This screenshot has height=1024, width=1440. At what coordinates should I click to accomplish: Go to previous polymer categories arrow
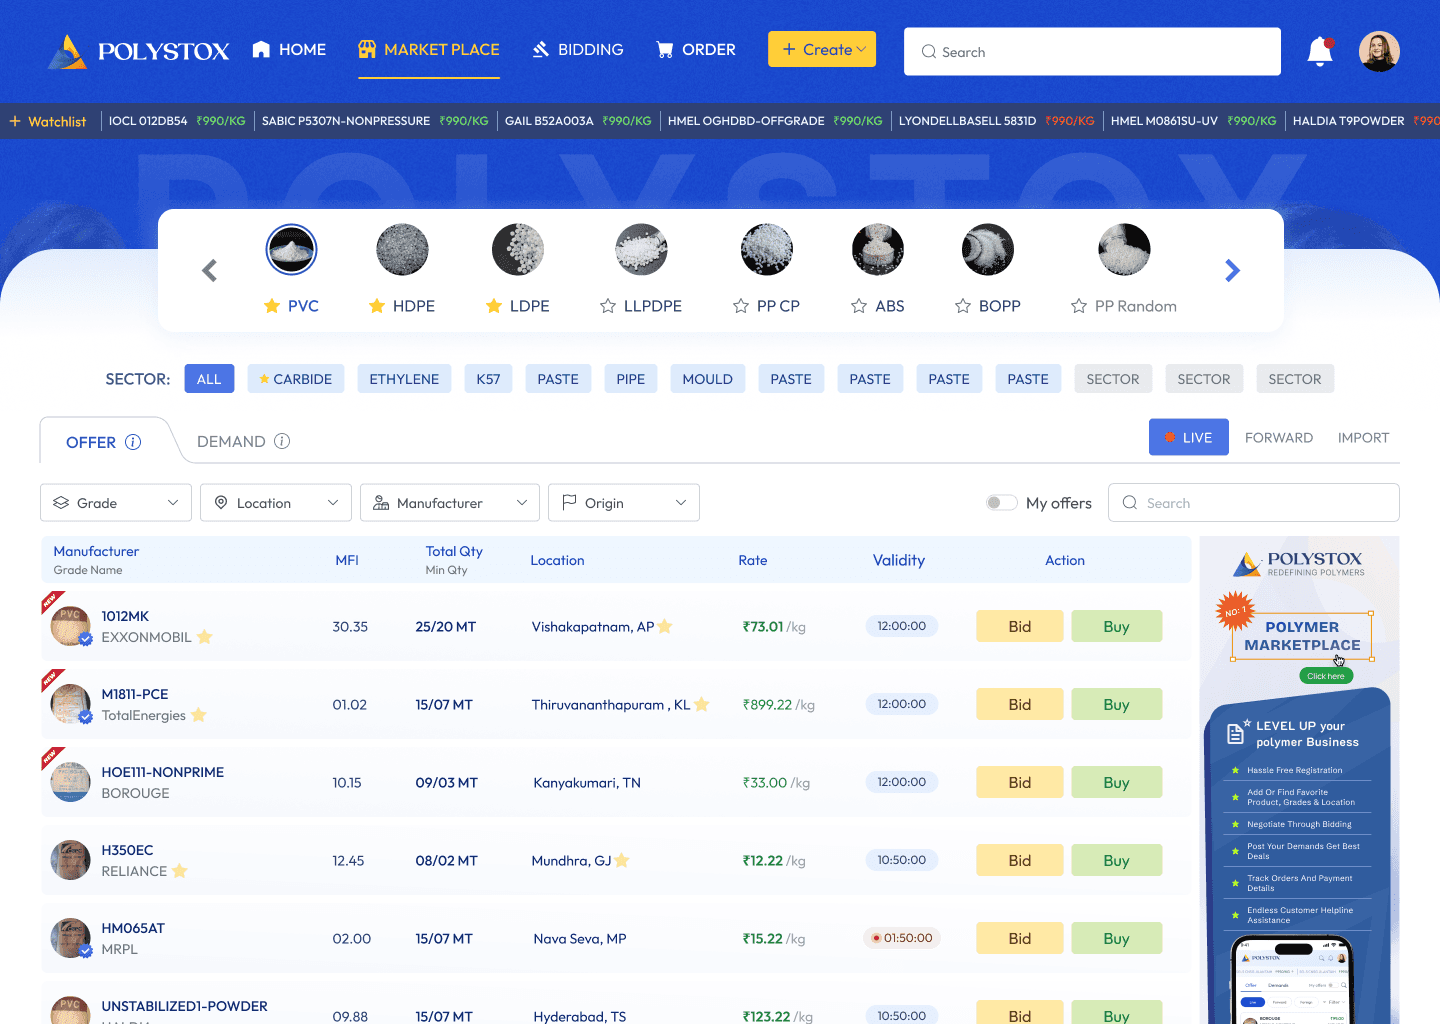click(209, 270)
